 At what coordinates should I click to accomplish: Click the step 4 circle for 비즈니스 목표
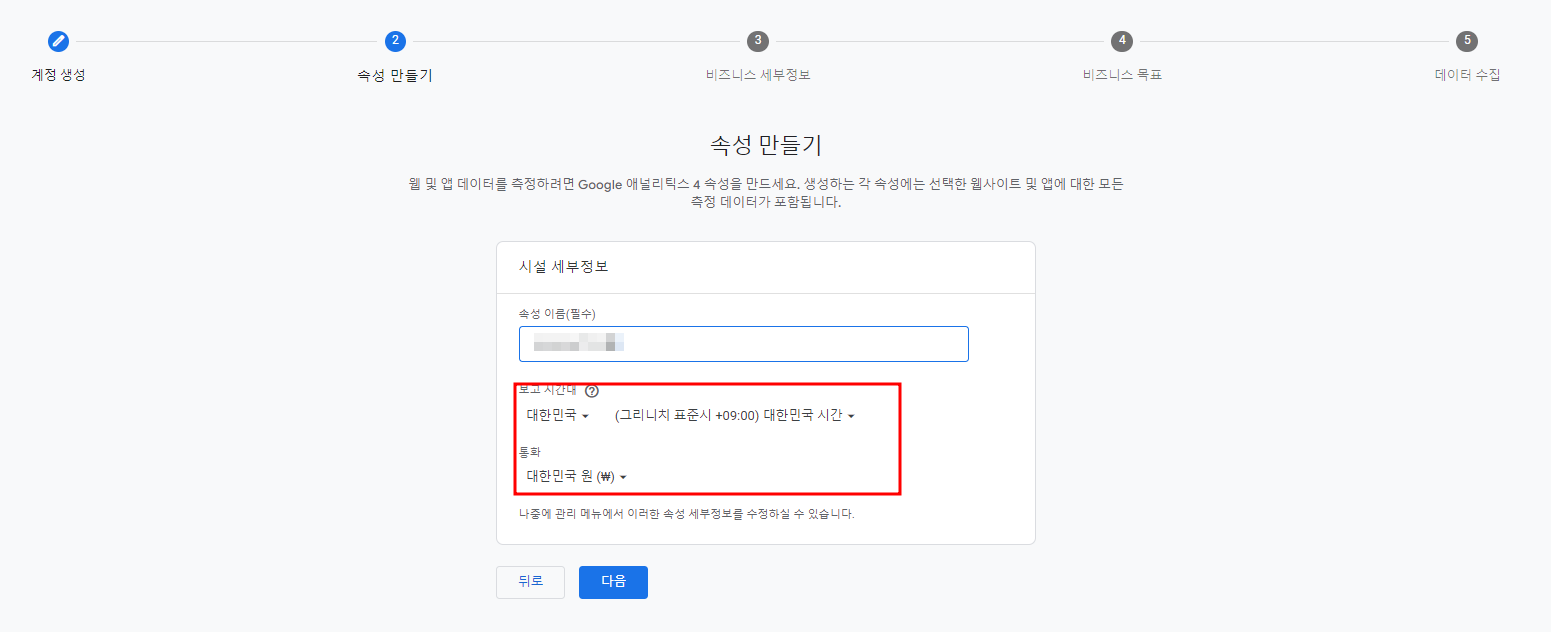click(x=1121, y=41)
